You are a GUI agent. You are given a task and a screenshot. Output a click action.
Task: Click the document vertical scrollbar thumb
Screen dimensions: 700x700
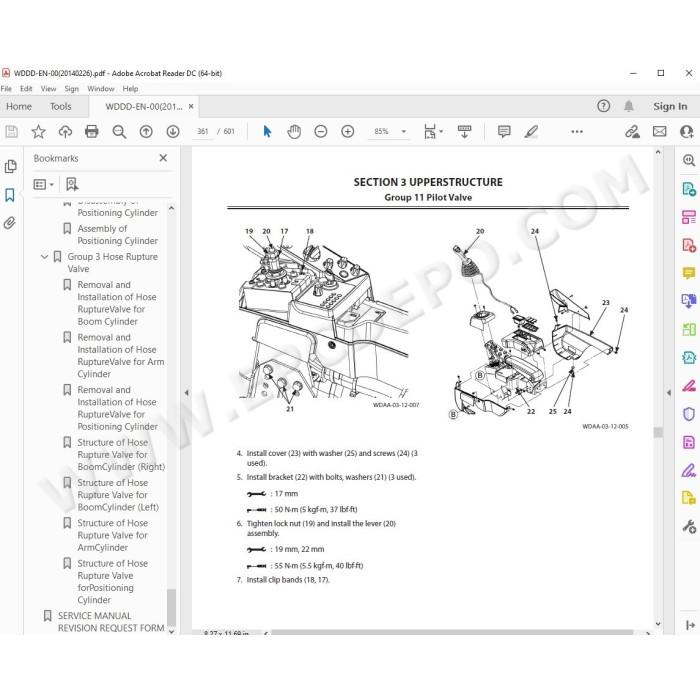pos(658,432)
